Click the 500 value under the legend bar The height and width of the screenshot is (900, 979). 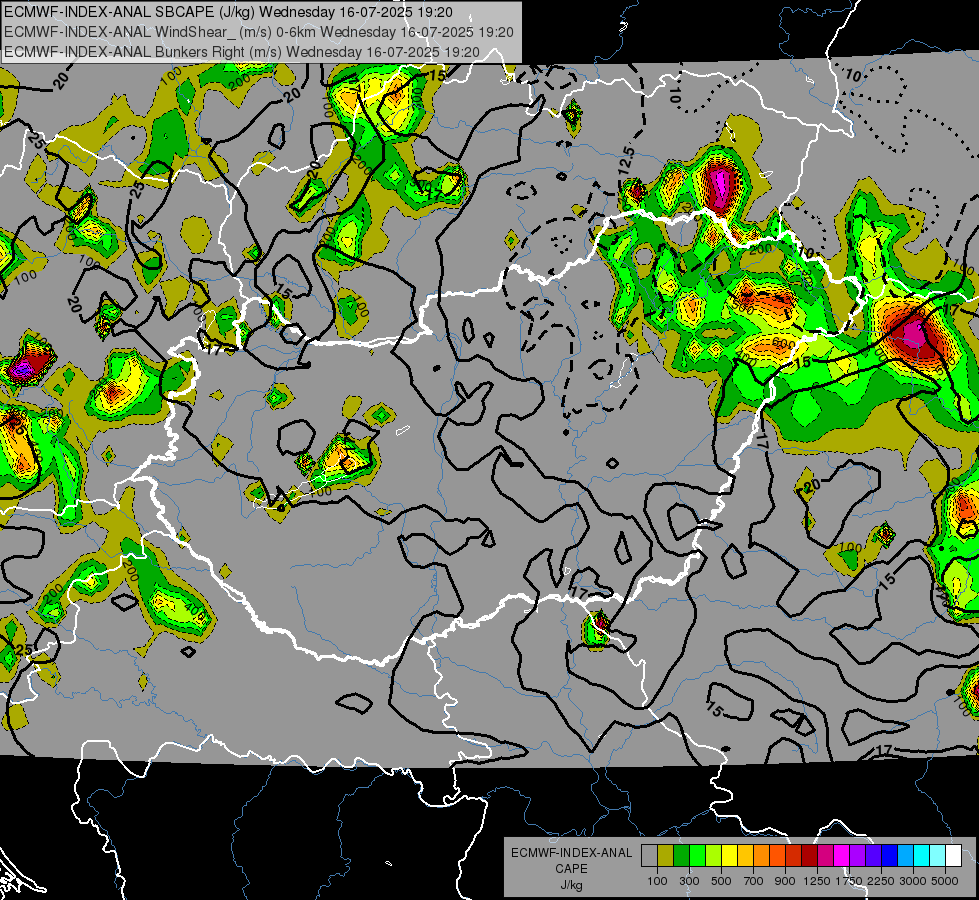721,881
